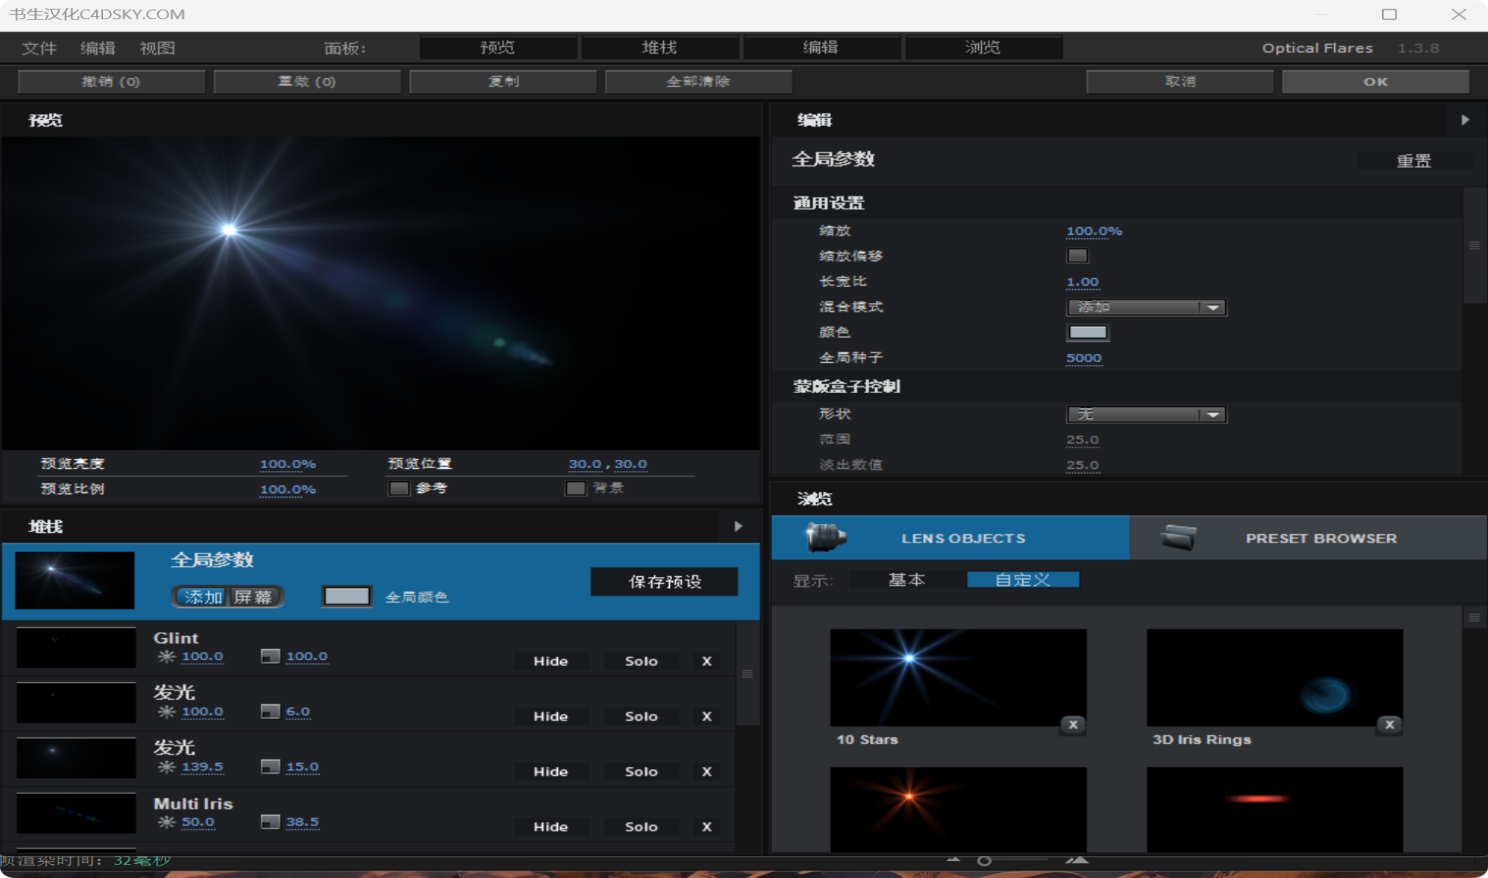The height and width of the screenshot is (878, 1488).
Task: Delete the Glint element from stack
Action: 707,661
